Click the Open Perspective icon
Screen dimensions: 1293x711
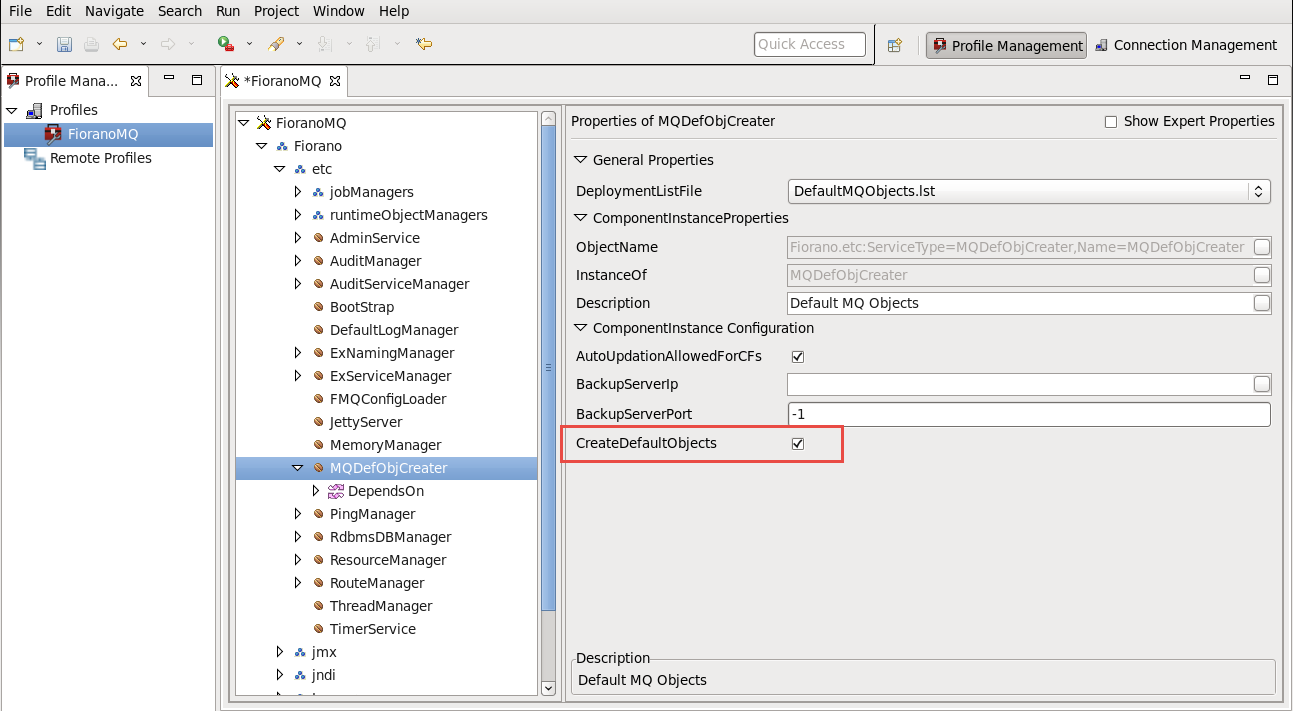pyautogui.click(x=895, y=45)
